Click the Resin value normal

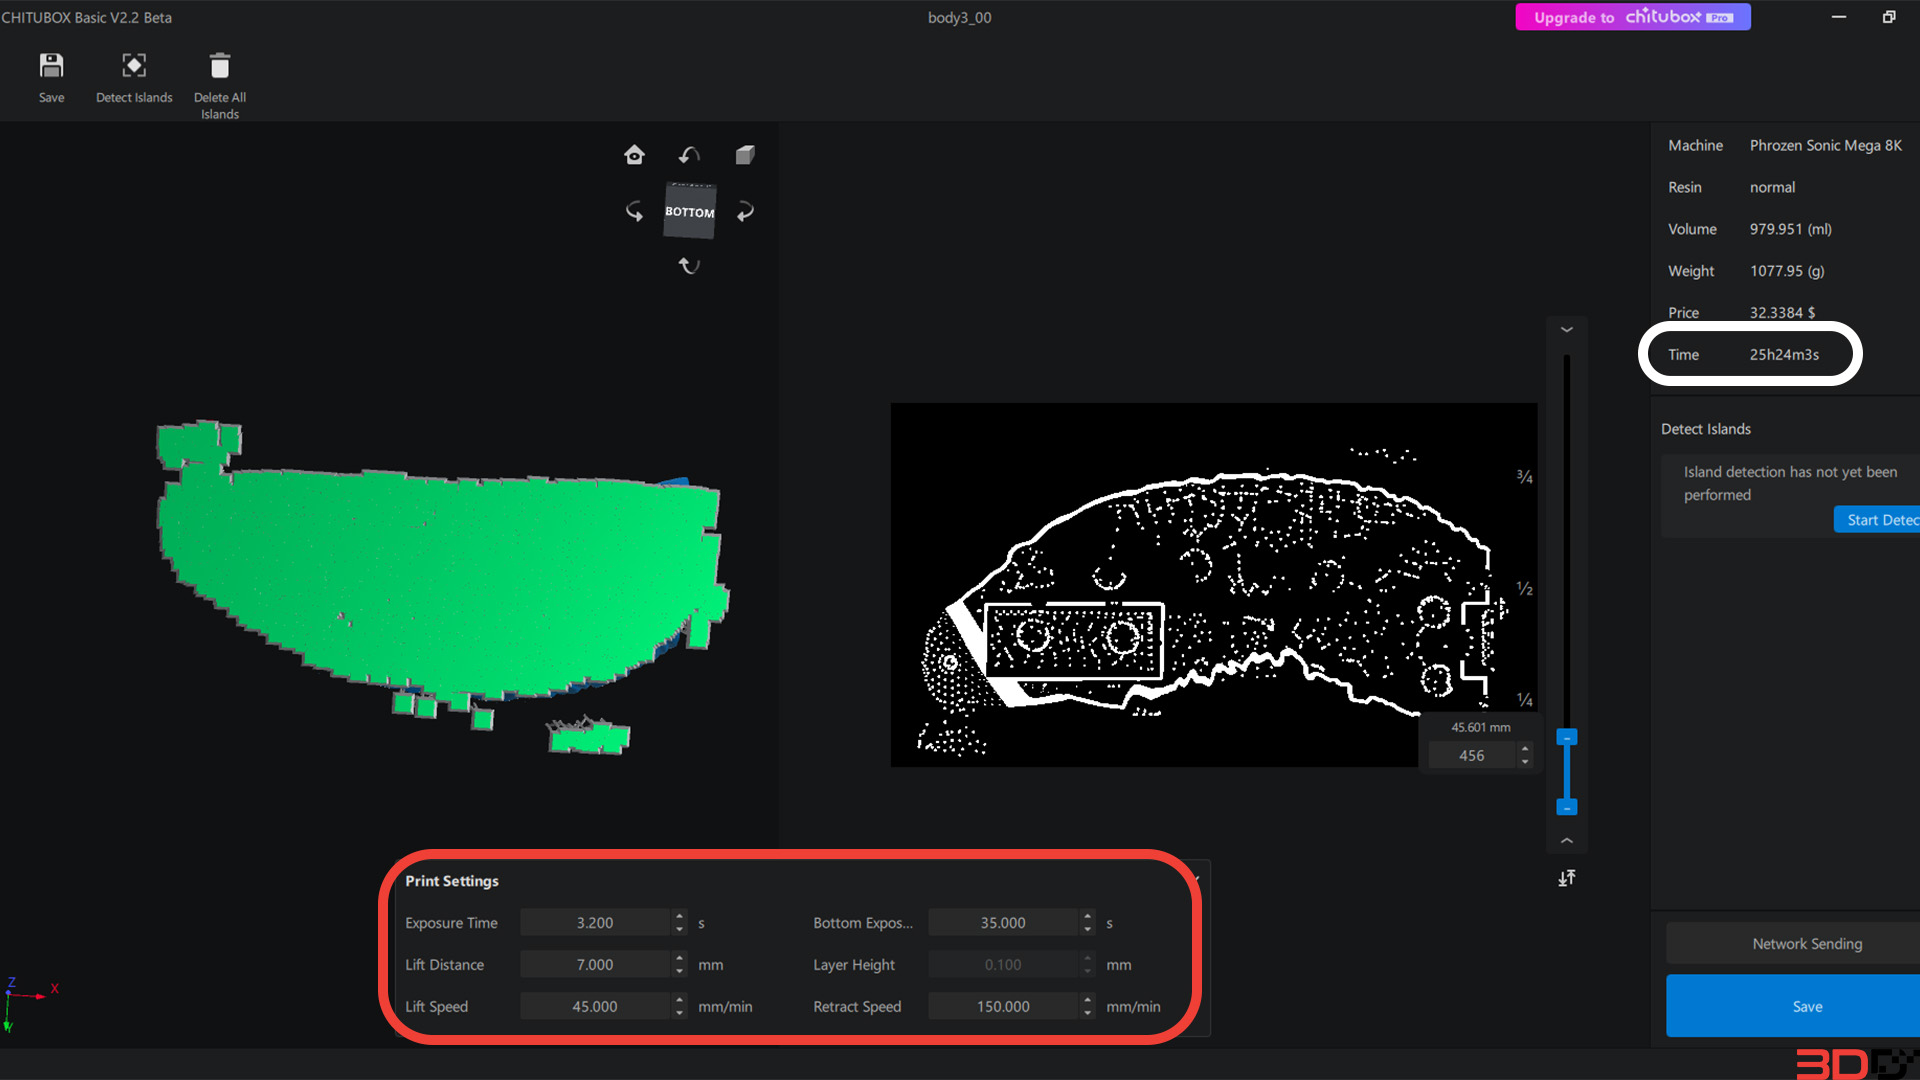pyautogui.click(x=1772, y=188)
